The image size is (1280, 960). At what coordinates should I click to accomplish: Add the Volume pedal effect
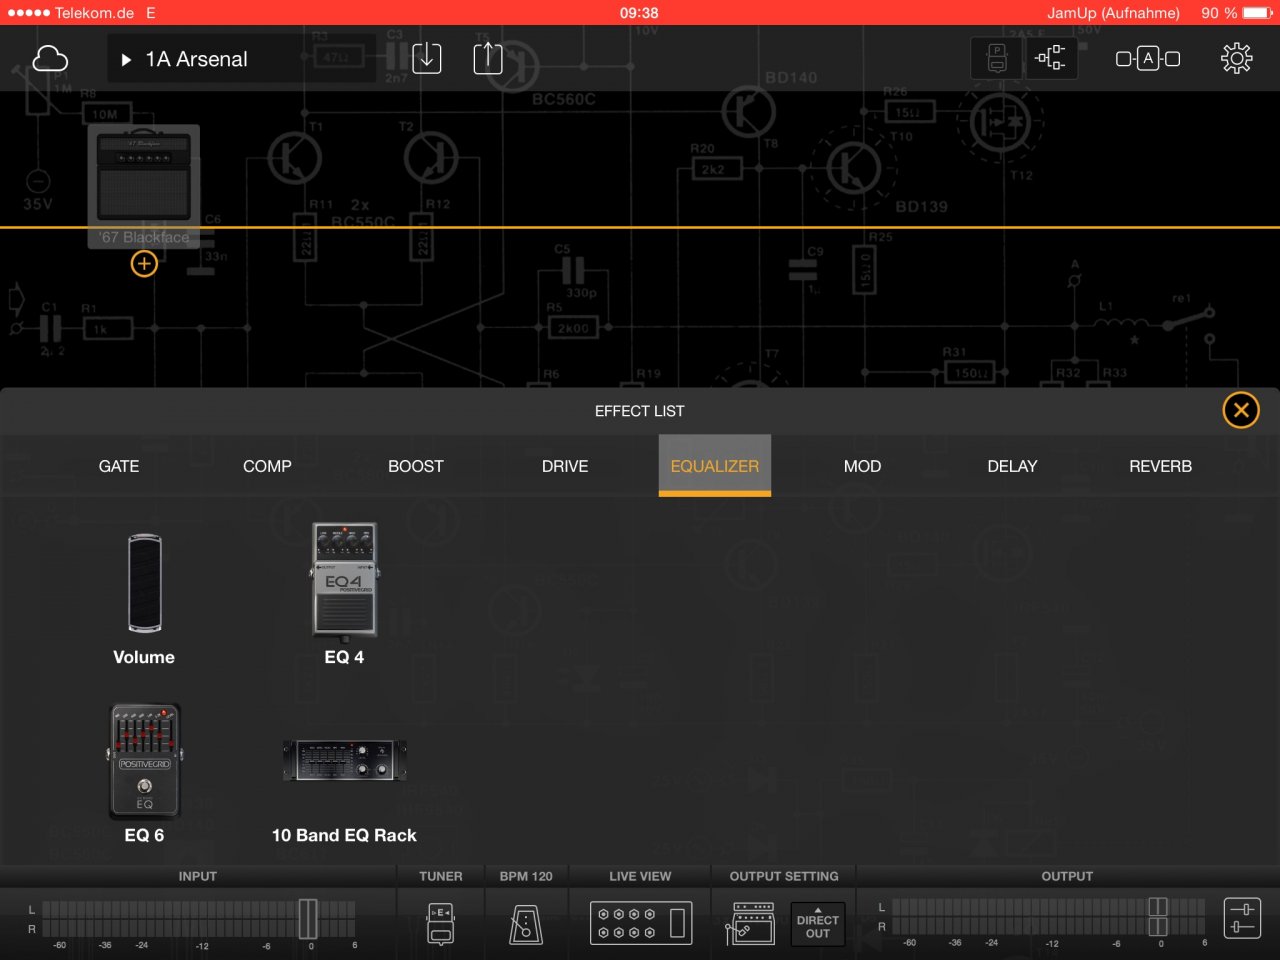[x=144, y=583]
